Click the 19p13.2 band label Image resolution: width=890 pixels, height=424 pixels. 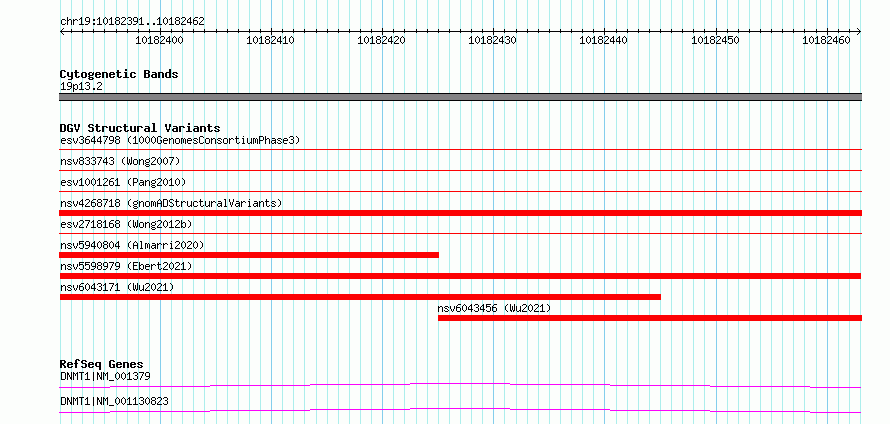[81, 87]
